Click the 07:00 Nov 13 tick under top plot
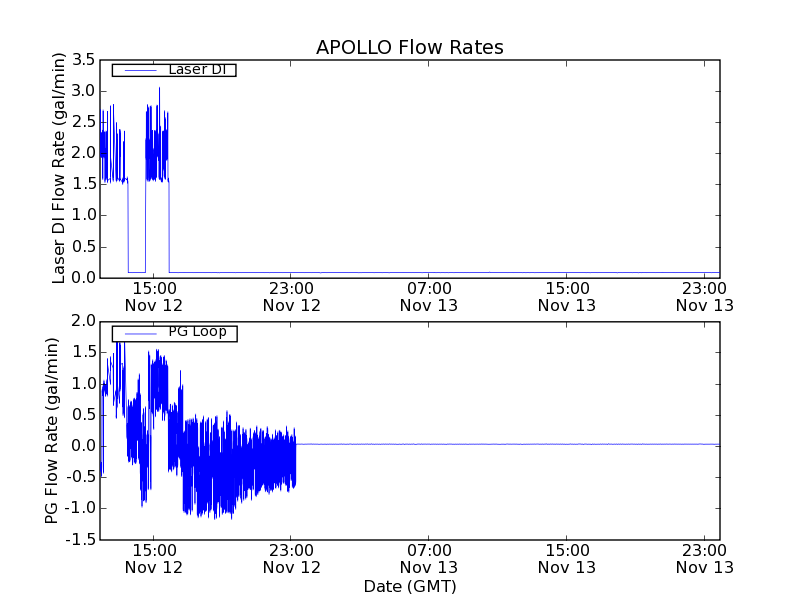Image resolution: width=800 pixels, height=600 pixels. point(429,296)
